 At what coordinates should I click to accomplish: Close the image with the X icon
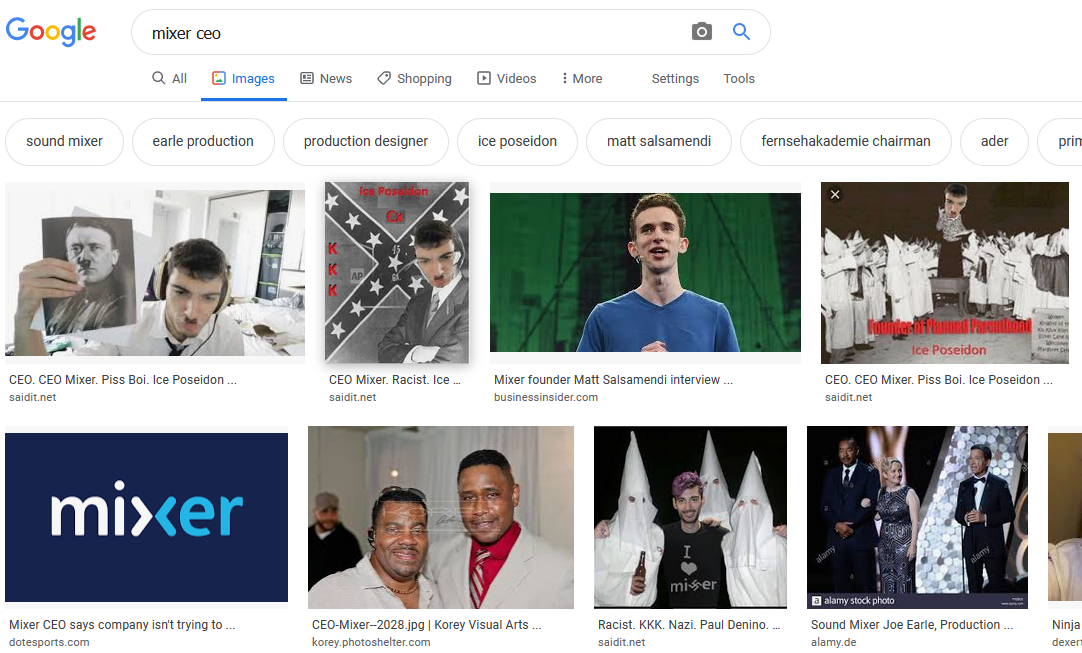835,195
